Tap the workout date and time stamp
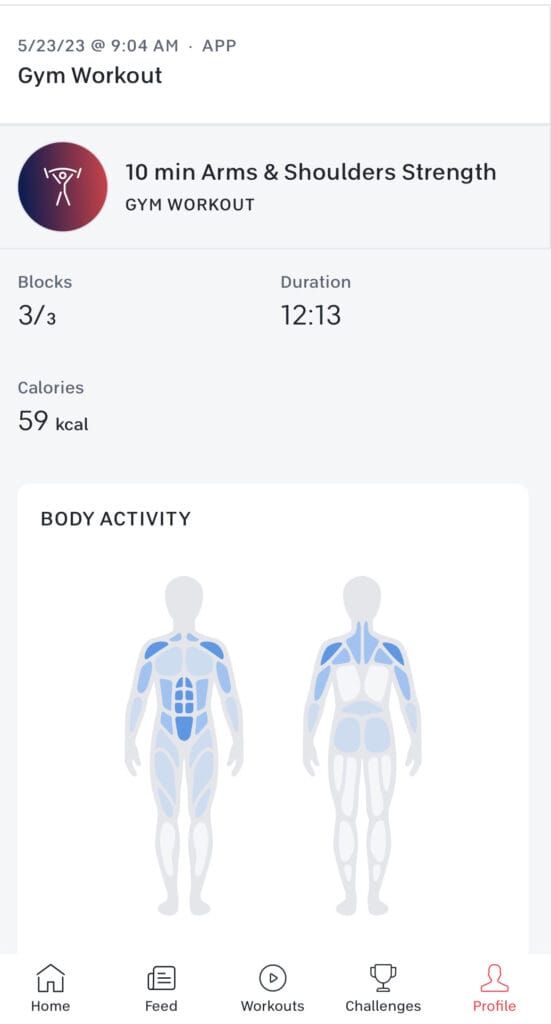This screenshot has height=1024, width=551. [x=98, y=46]
